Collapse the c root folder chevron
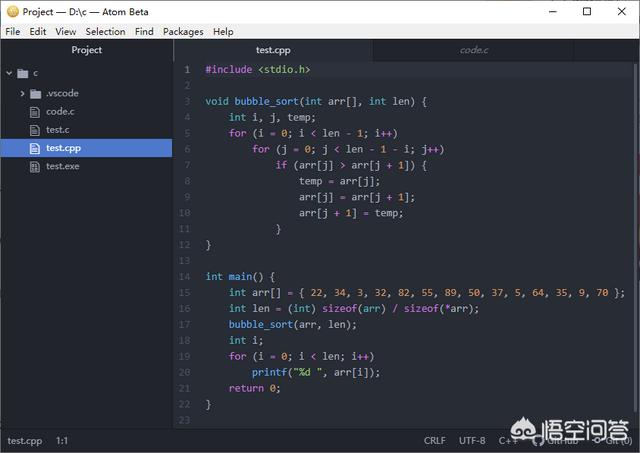 click(x=9, y=73)
